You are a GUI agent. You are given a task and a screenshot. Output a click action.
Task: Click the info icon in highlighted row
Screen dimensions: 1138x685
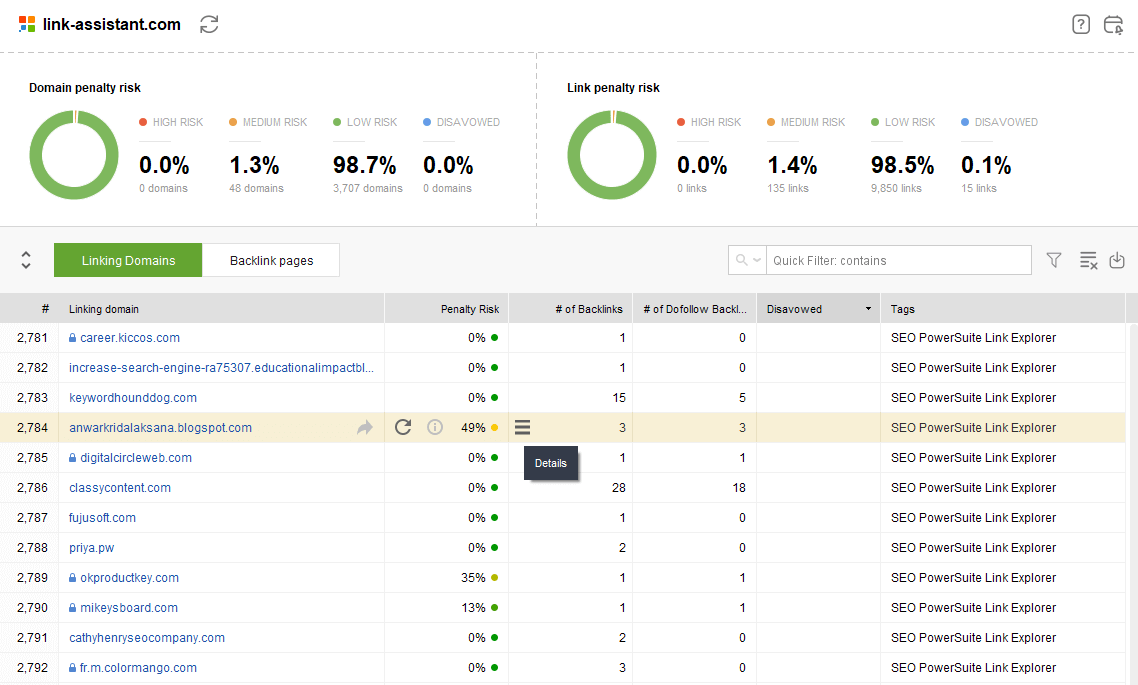click(435, 428)
